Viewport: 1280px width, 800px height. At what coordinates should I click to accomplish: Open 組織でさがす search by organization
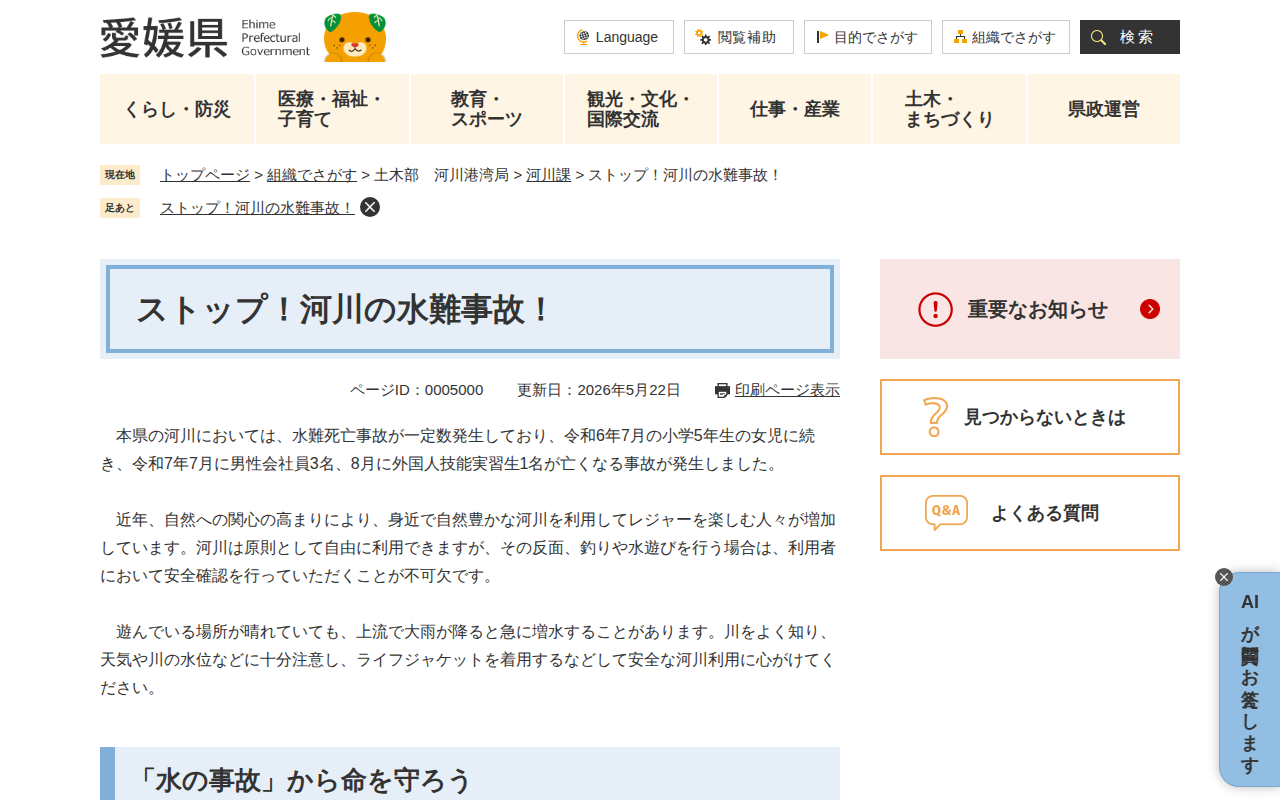coord(1006,37)
